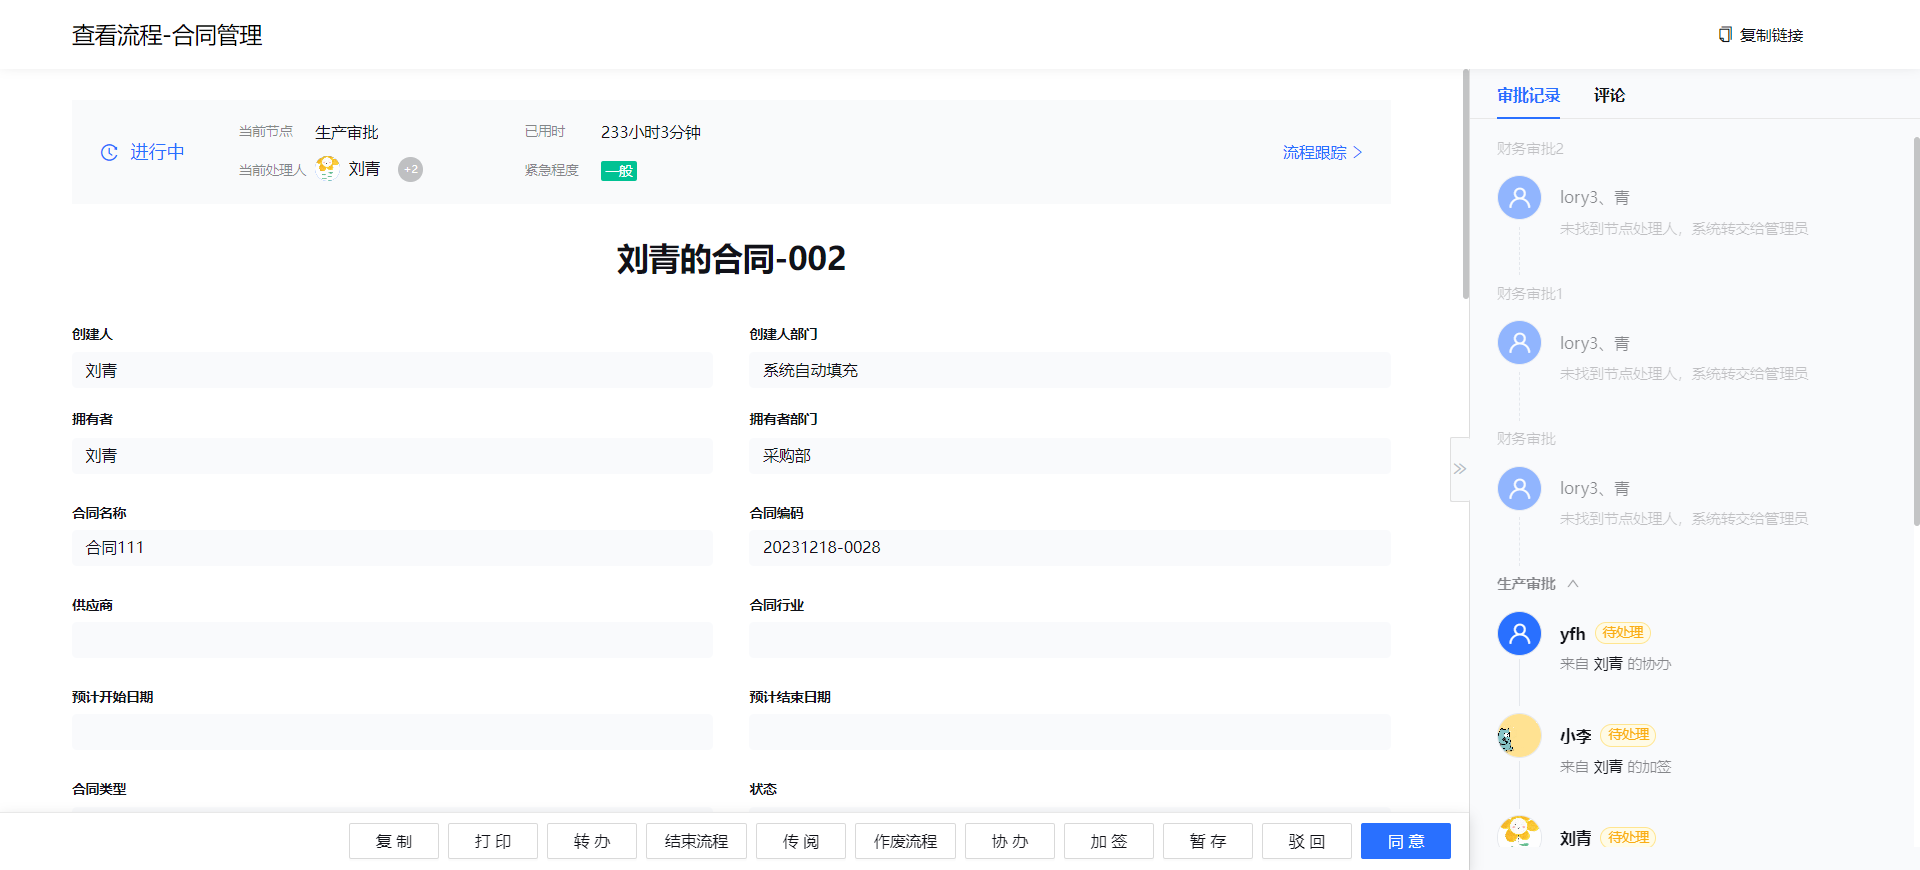Click the 233小时3分钟 elapsed time

[651, 132]
